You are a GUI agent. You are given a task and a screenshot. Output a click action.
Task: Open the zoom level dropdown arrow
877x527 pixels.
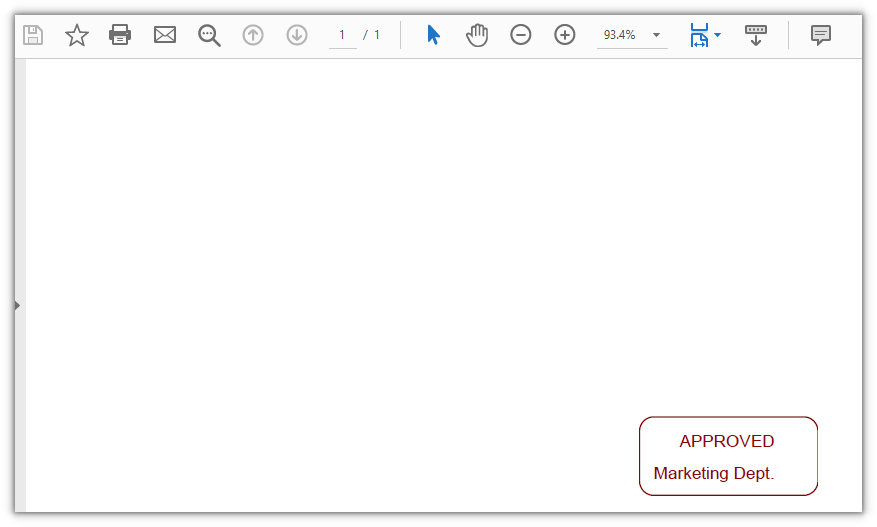[657, 35]
